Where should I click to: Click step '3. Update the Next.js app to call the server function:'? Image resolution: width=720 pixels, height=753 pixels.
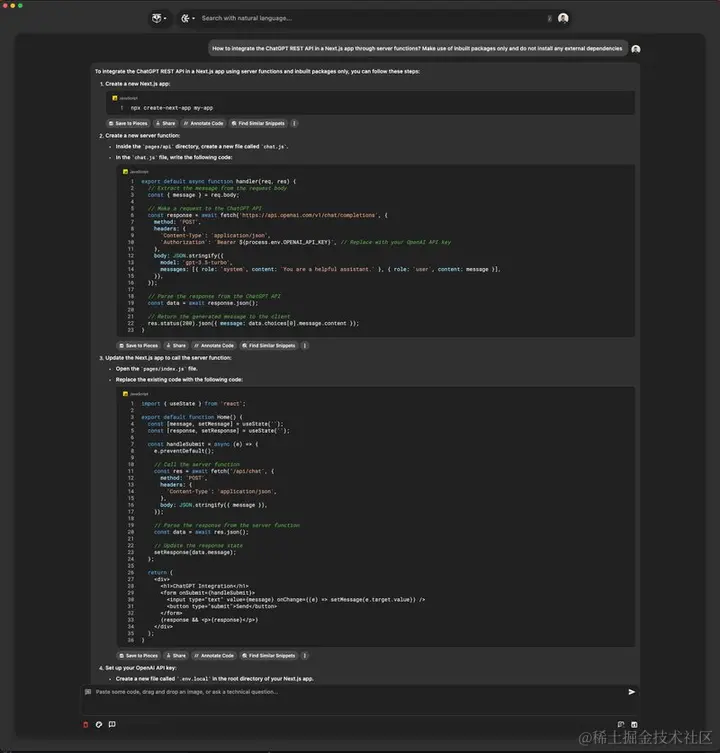pyautogui.click(x=165, y=358)
